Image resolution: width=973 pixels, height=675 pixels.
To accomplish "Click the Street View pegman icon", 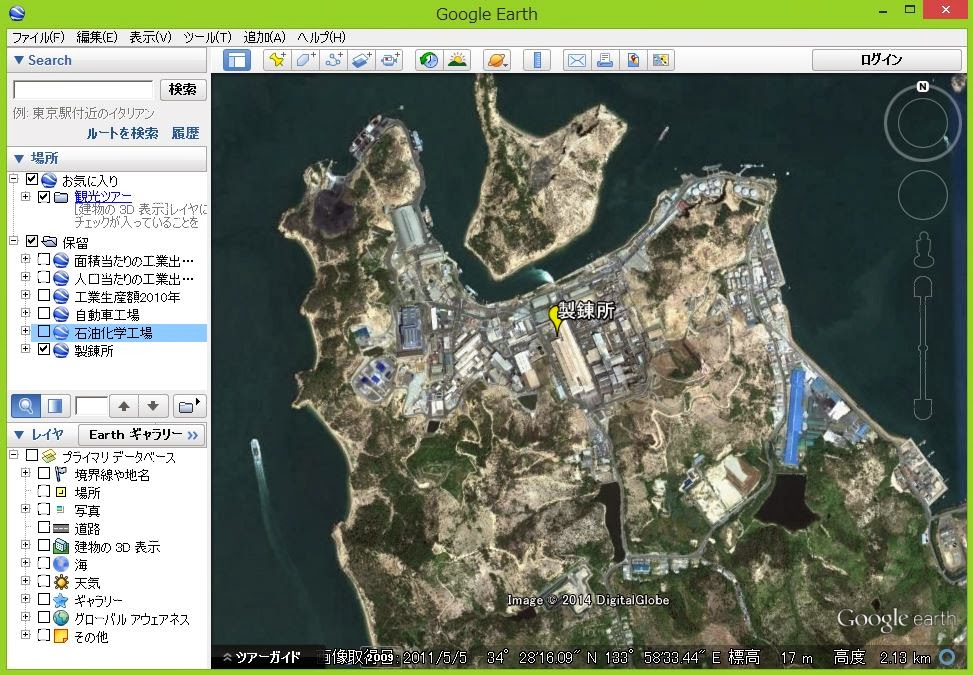I will point(923,249).
